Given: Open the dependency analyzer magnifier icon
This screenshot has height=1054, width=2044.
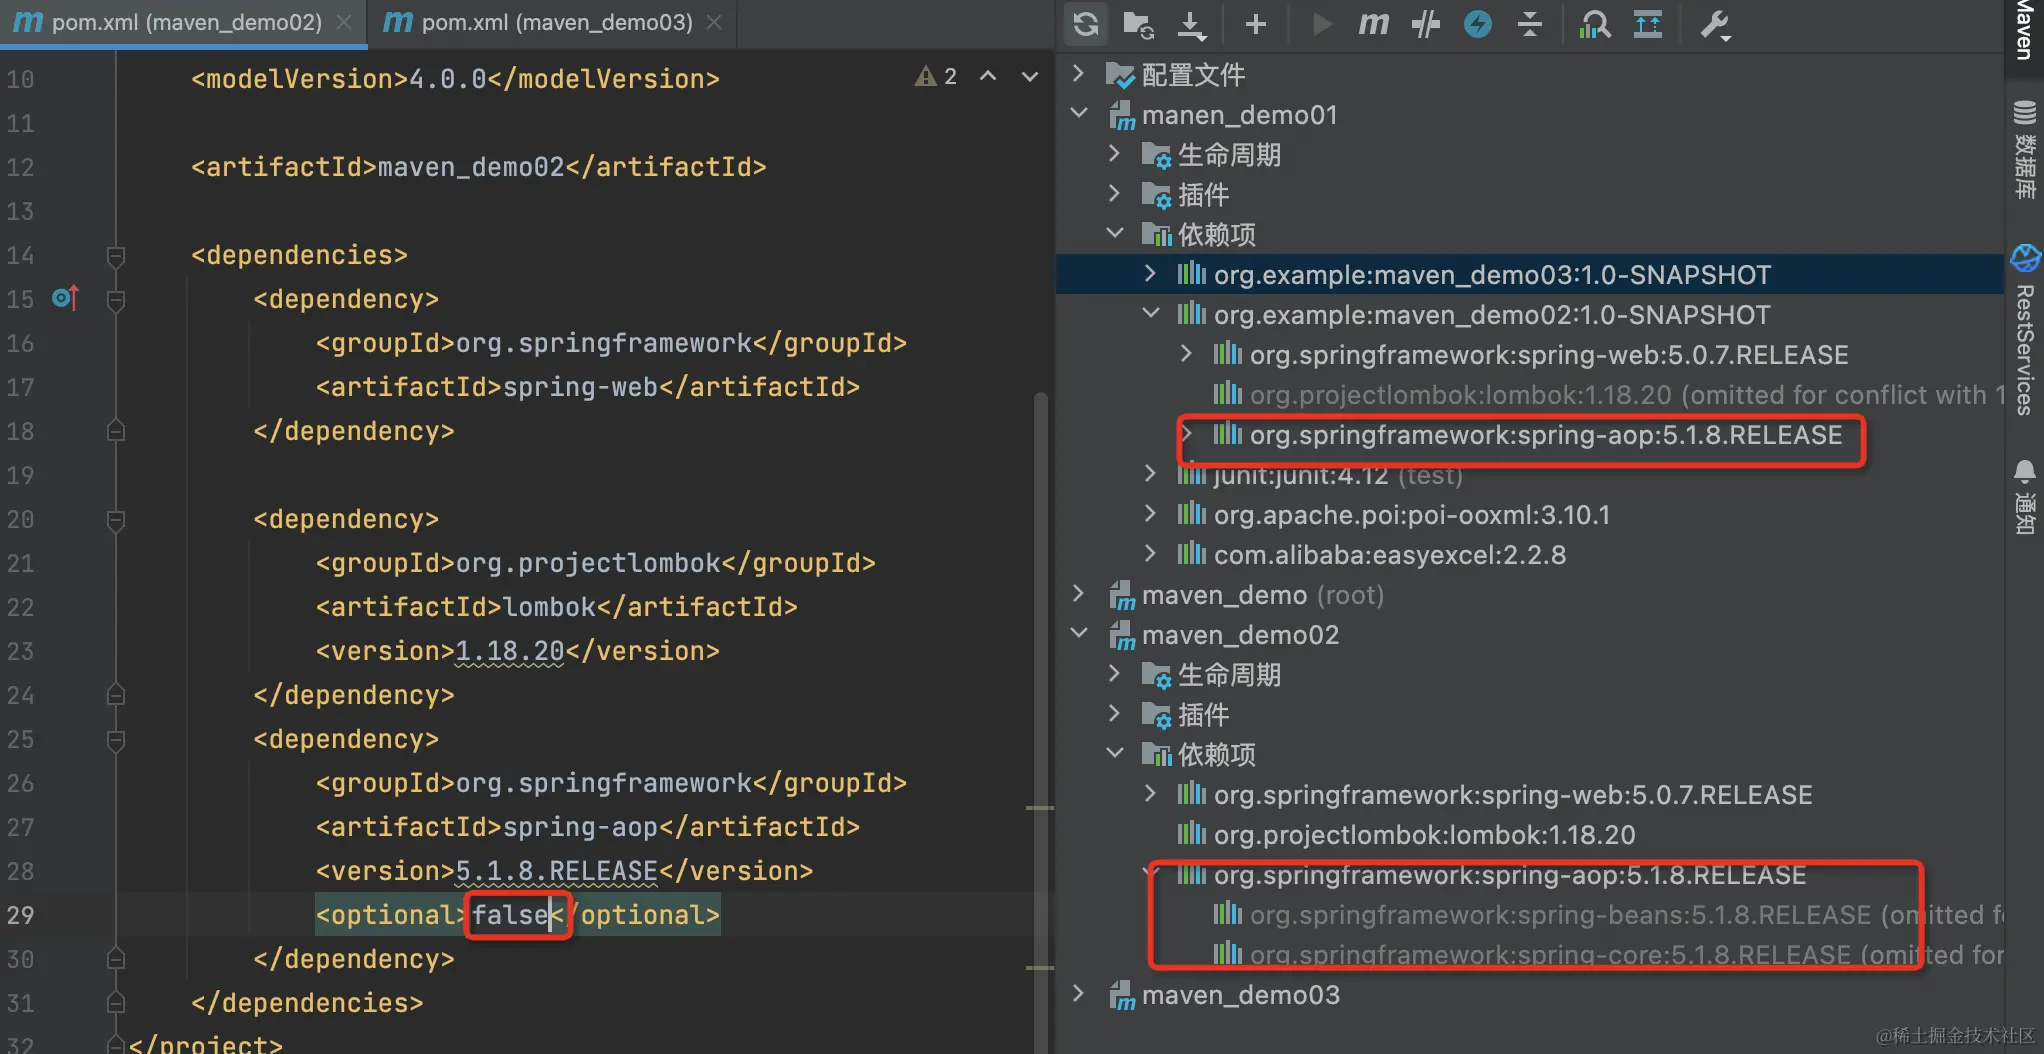Looking at the screenshot, I should pyautogui.click(x=1595, y=24).
